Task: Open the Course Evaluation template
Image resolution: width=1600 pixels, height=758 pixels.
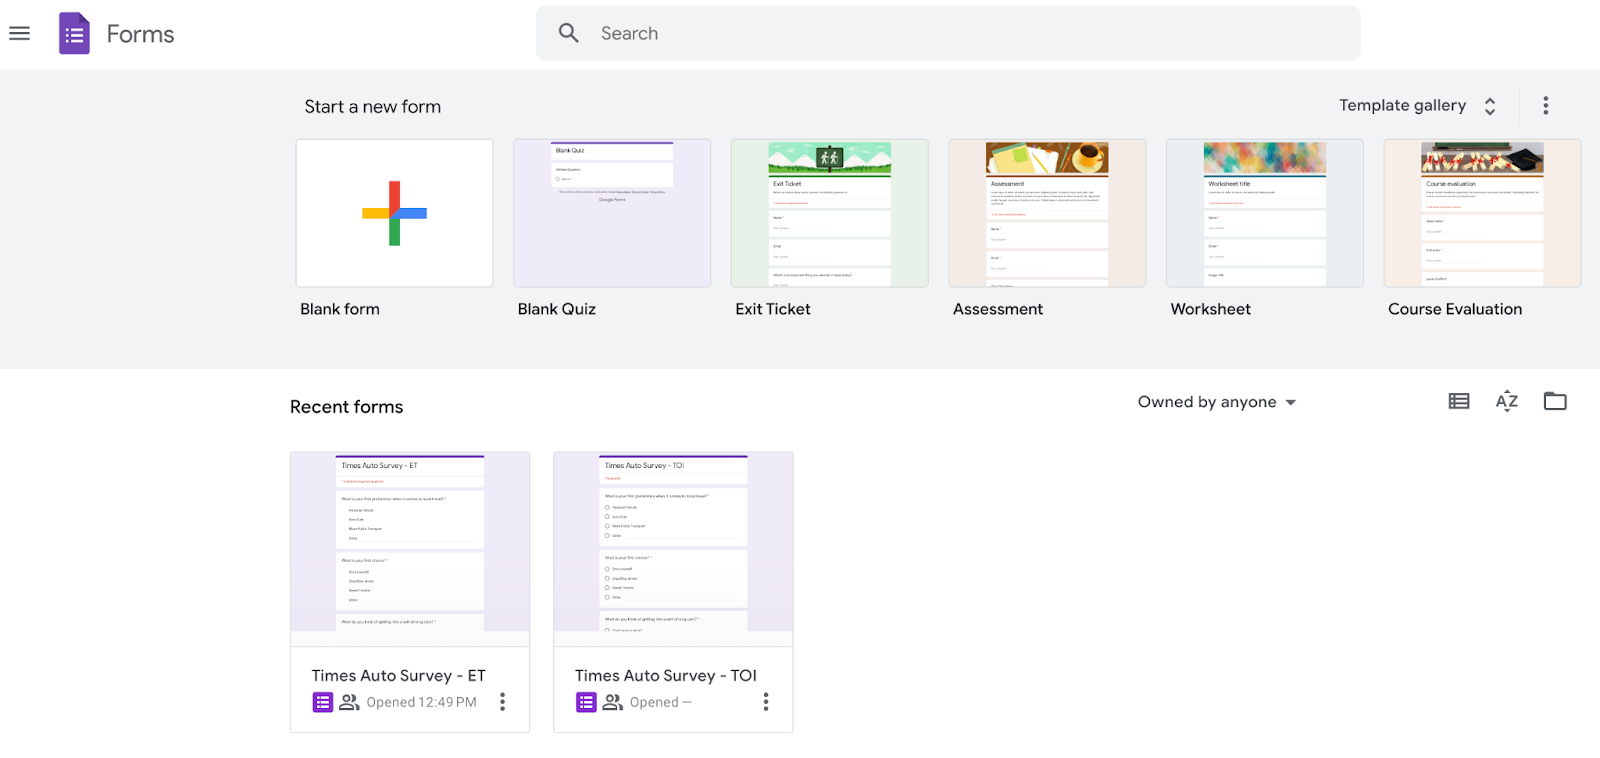Action: click(x=1482, y=213)
